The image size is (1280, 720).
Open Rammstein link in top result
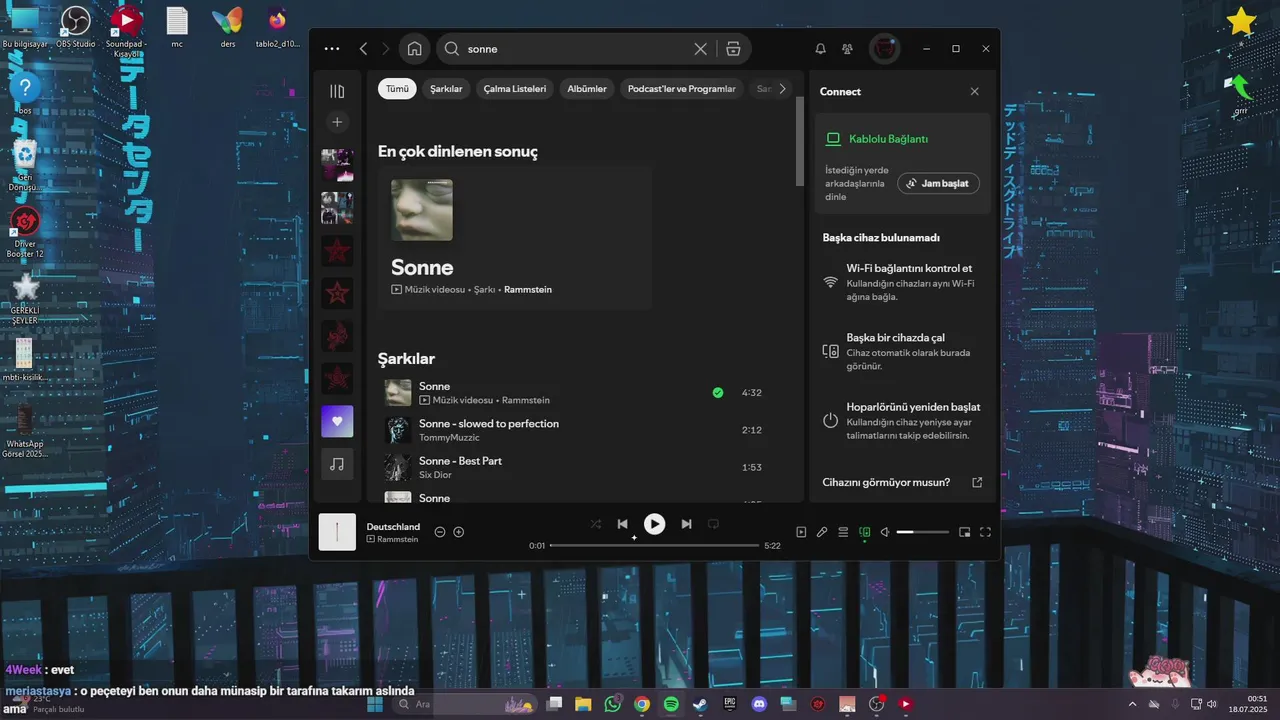pos(528,289)
